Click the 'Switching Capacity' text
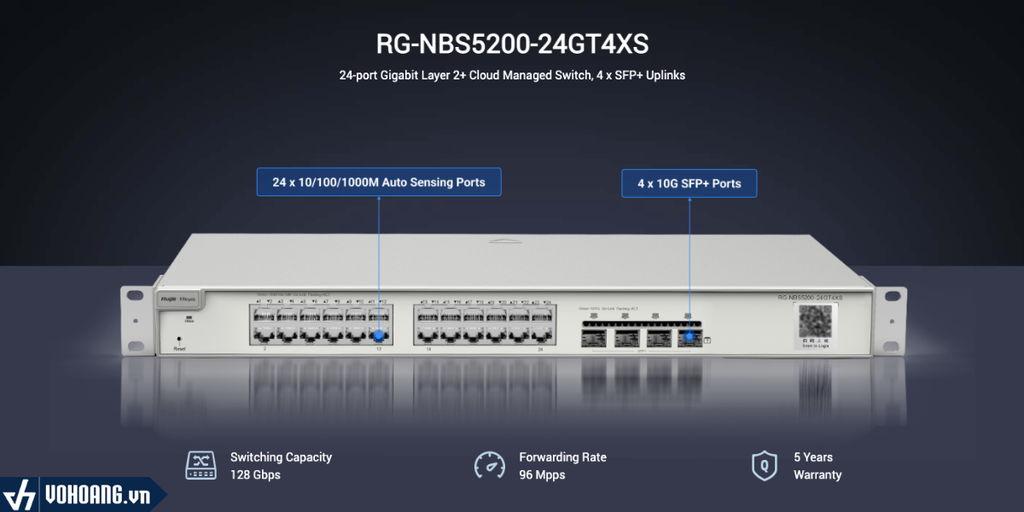The image size is (1024, 512). click(281, 457)
